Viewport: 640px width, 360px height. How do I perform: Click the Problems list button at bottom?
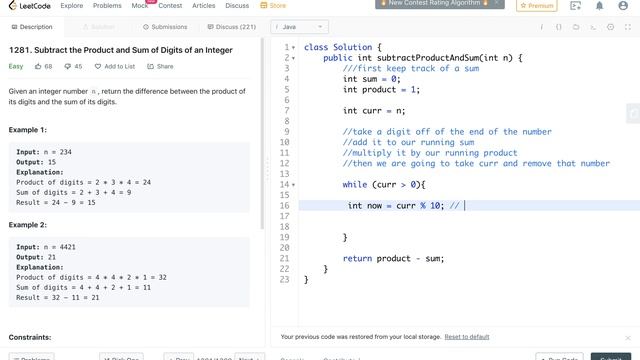(31, 357)
